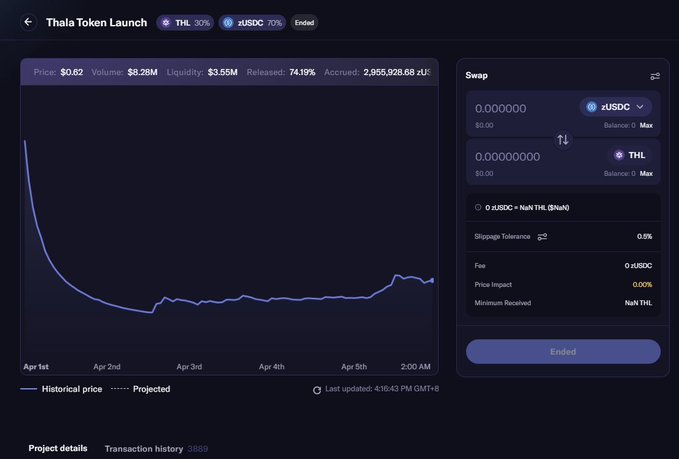The width and height of the screenshot is (679, 459).
Task: Open the zUSDC token dropdown
Action: coord(615,107)
